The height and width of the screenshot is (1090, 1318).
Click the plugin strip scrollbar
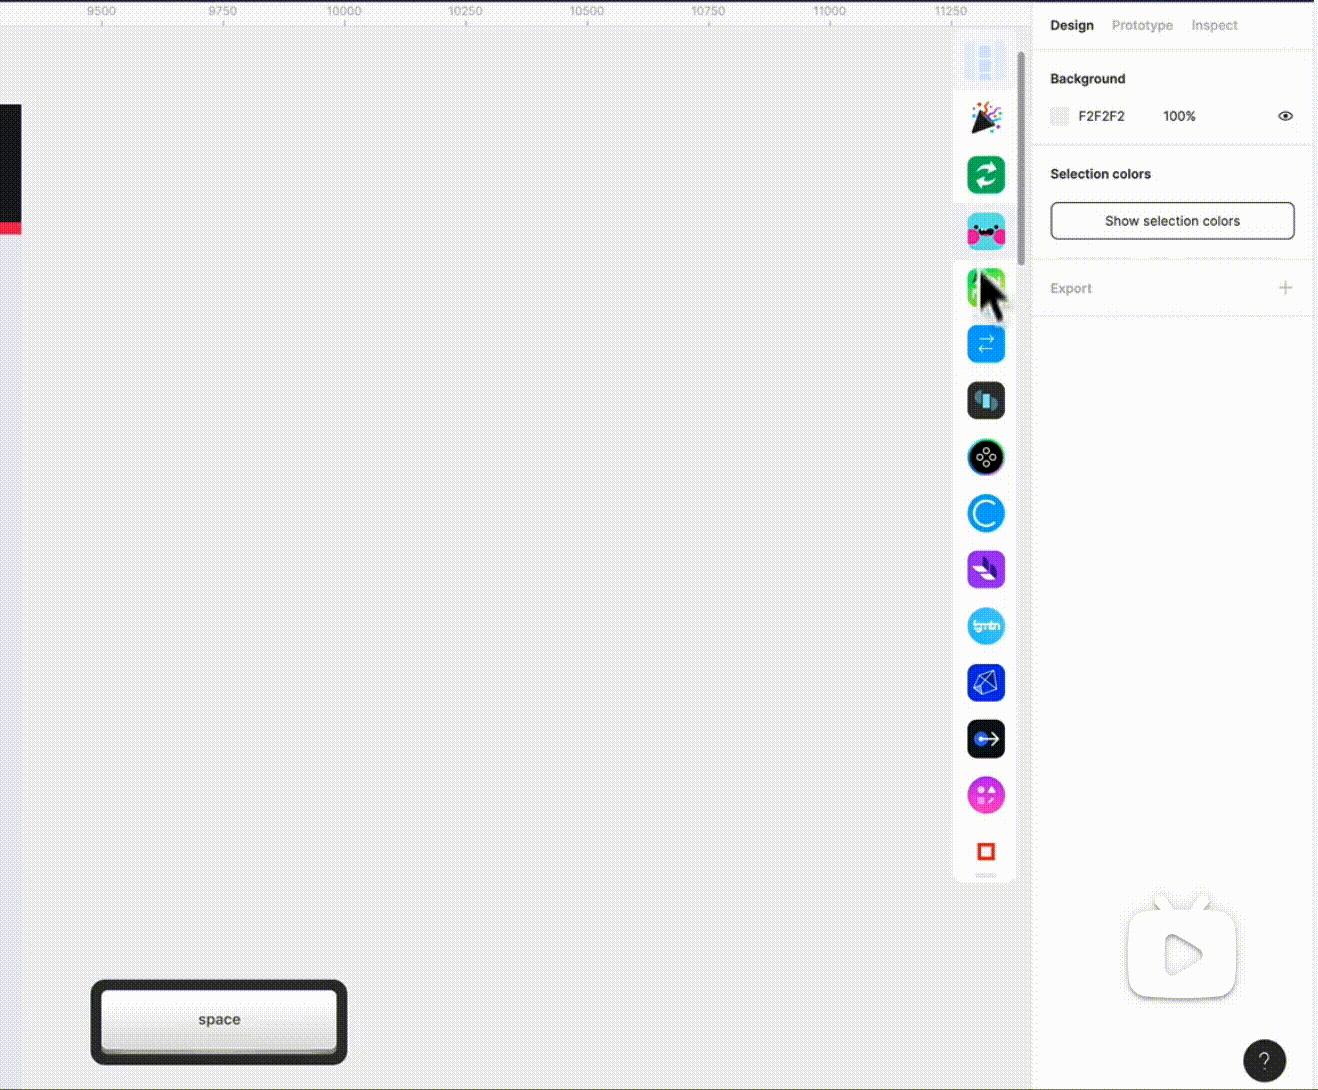click(x=1021, y=158)
